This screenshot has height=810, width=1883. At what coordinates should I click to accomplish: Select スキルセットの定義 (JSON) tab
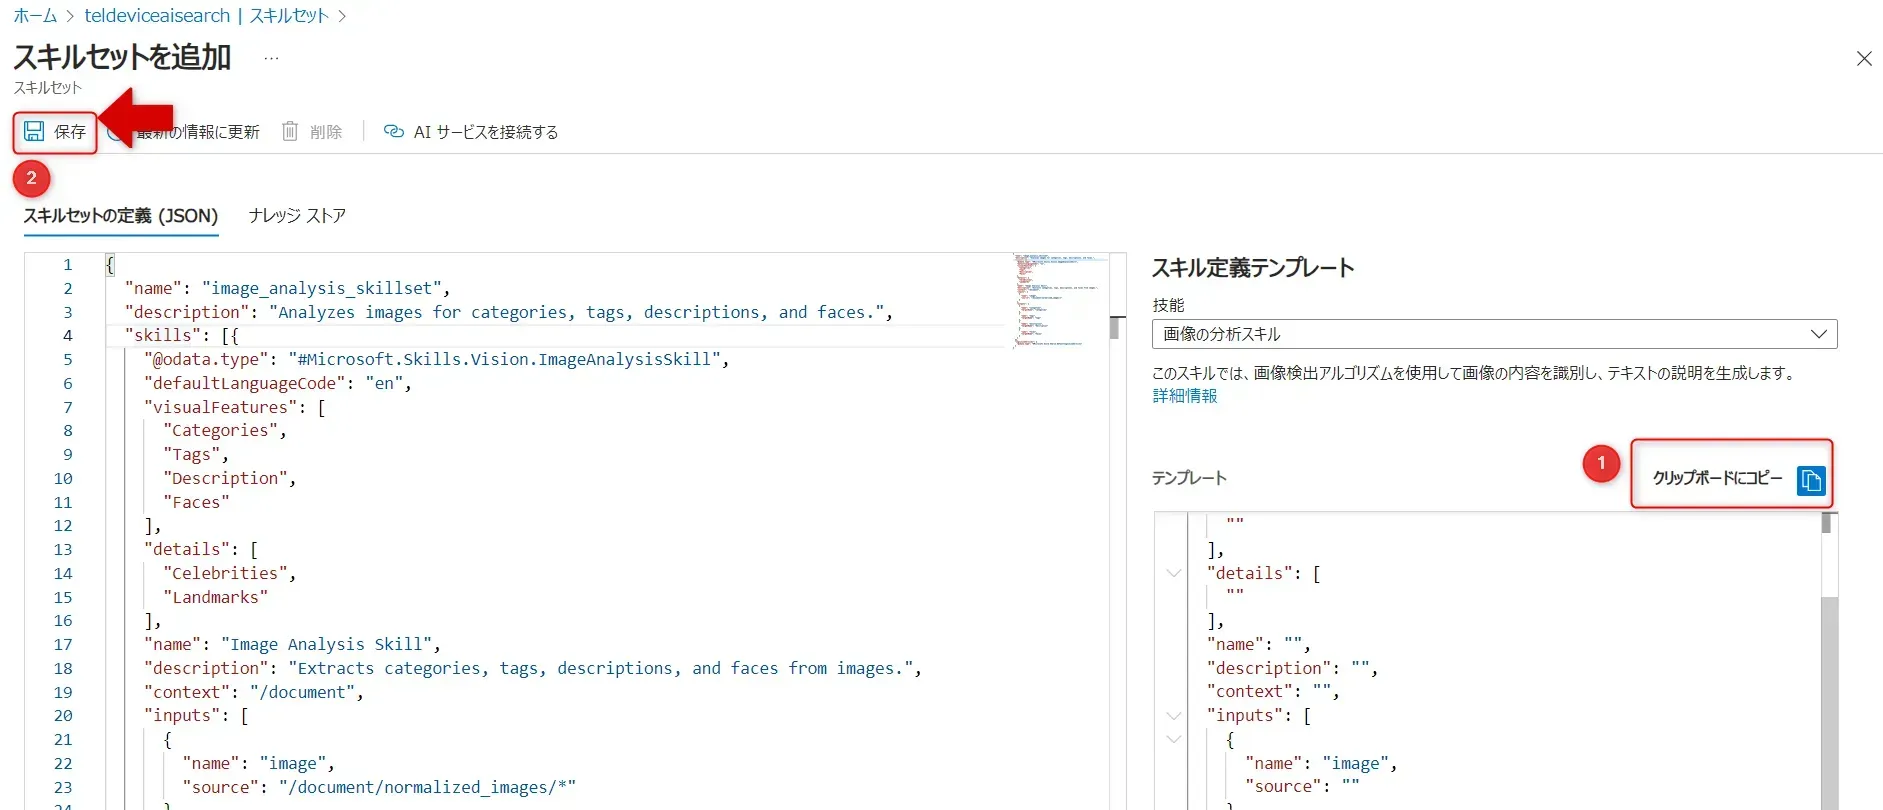point(121,216)
